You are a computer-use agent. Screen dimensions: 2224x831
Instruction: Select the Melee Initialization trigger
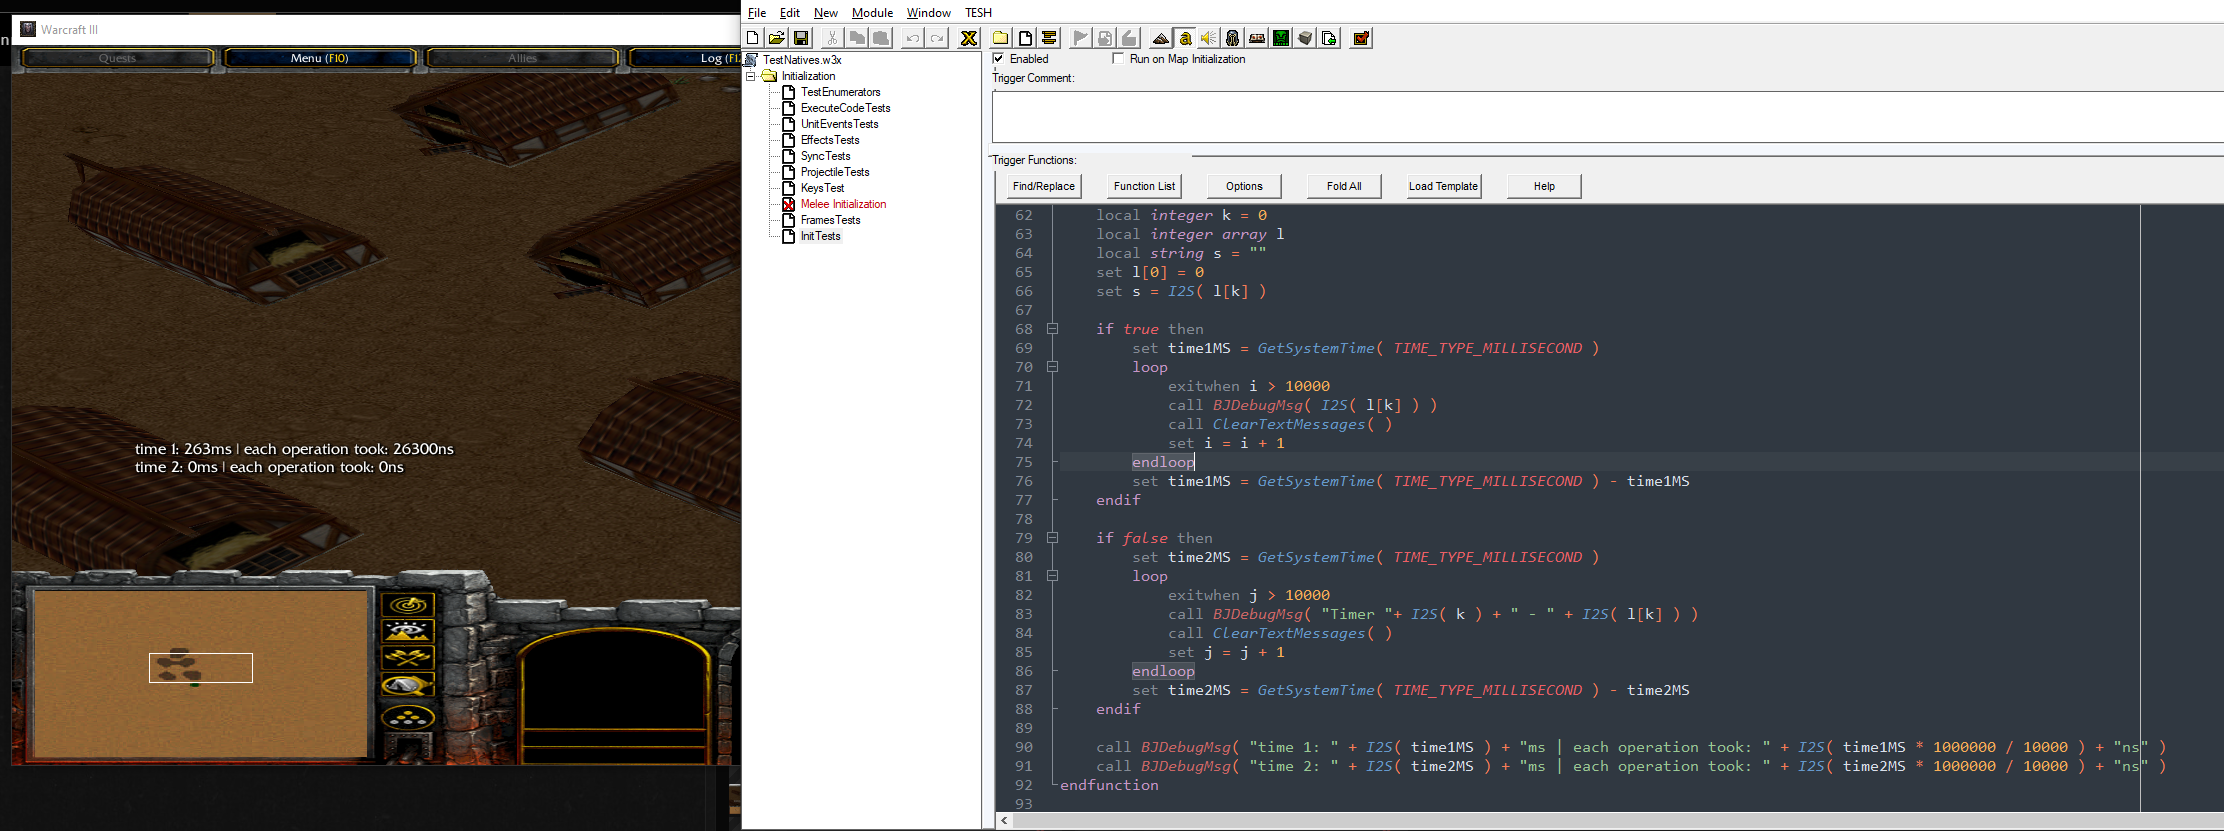pos(843,204)
